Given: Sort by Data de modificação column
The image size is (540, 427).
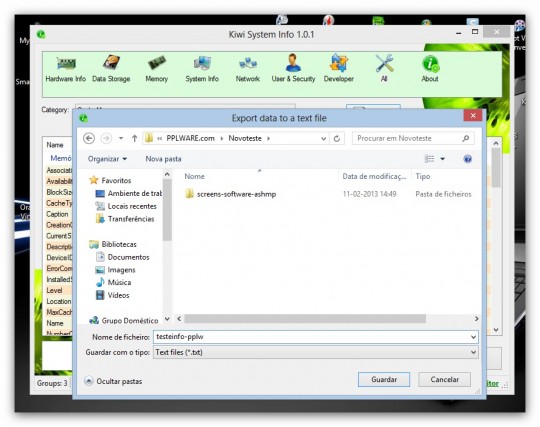Looking at the screenshot, I should pyautogui.click(x=375, y=176).
